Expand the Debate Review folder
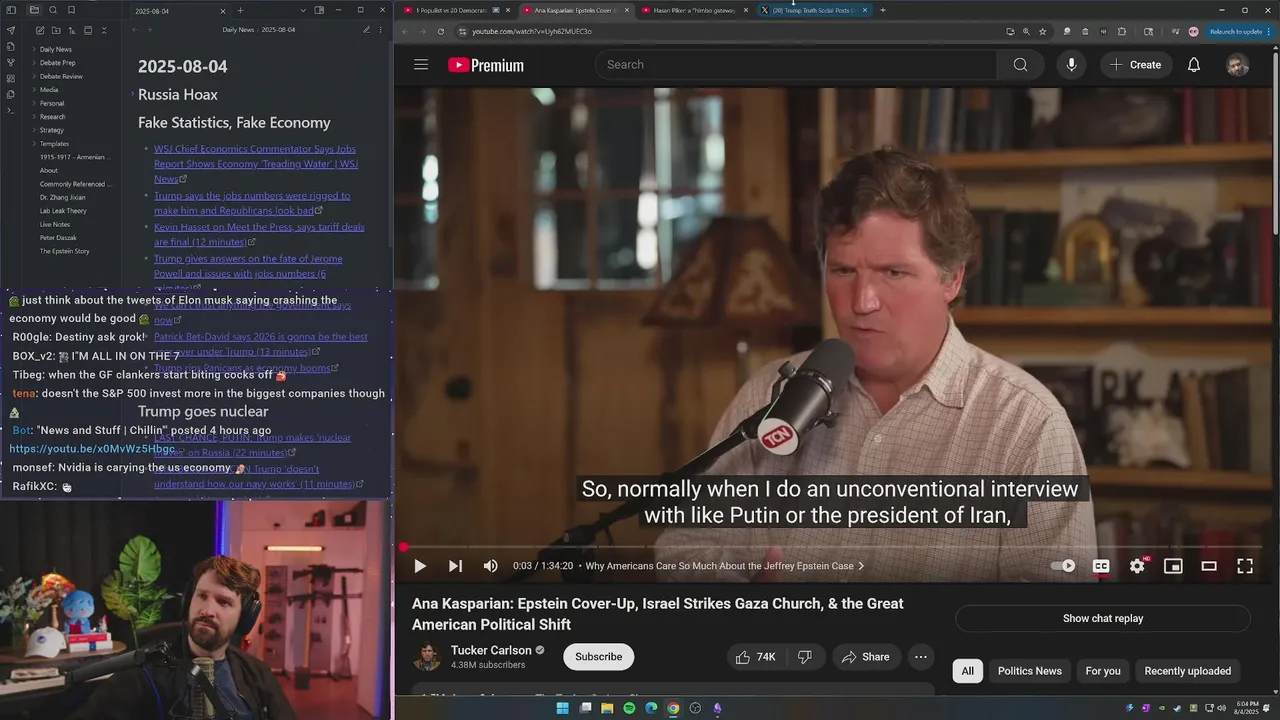This screenshot has width=1280, height=720. click(x=61, y=76)
